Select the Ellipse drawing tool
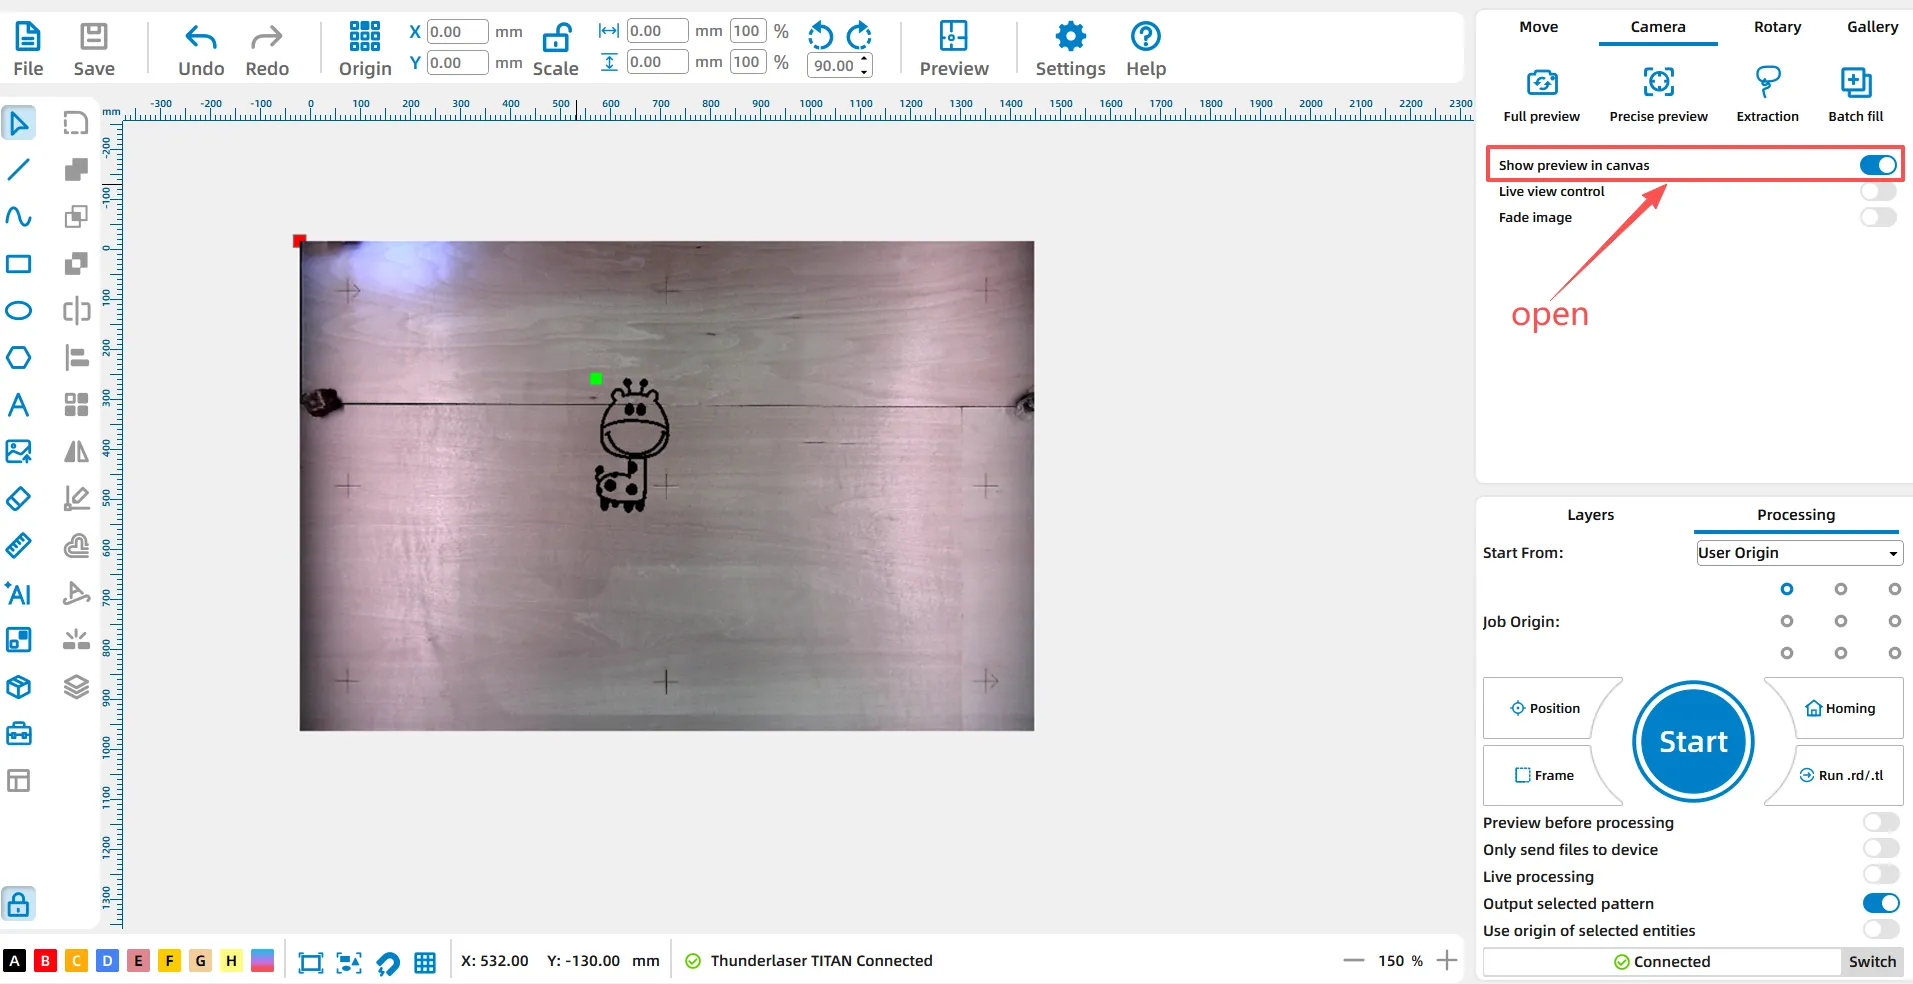Viewport: 1913px width, 984px height. 18,311
